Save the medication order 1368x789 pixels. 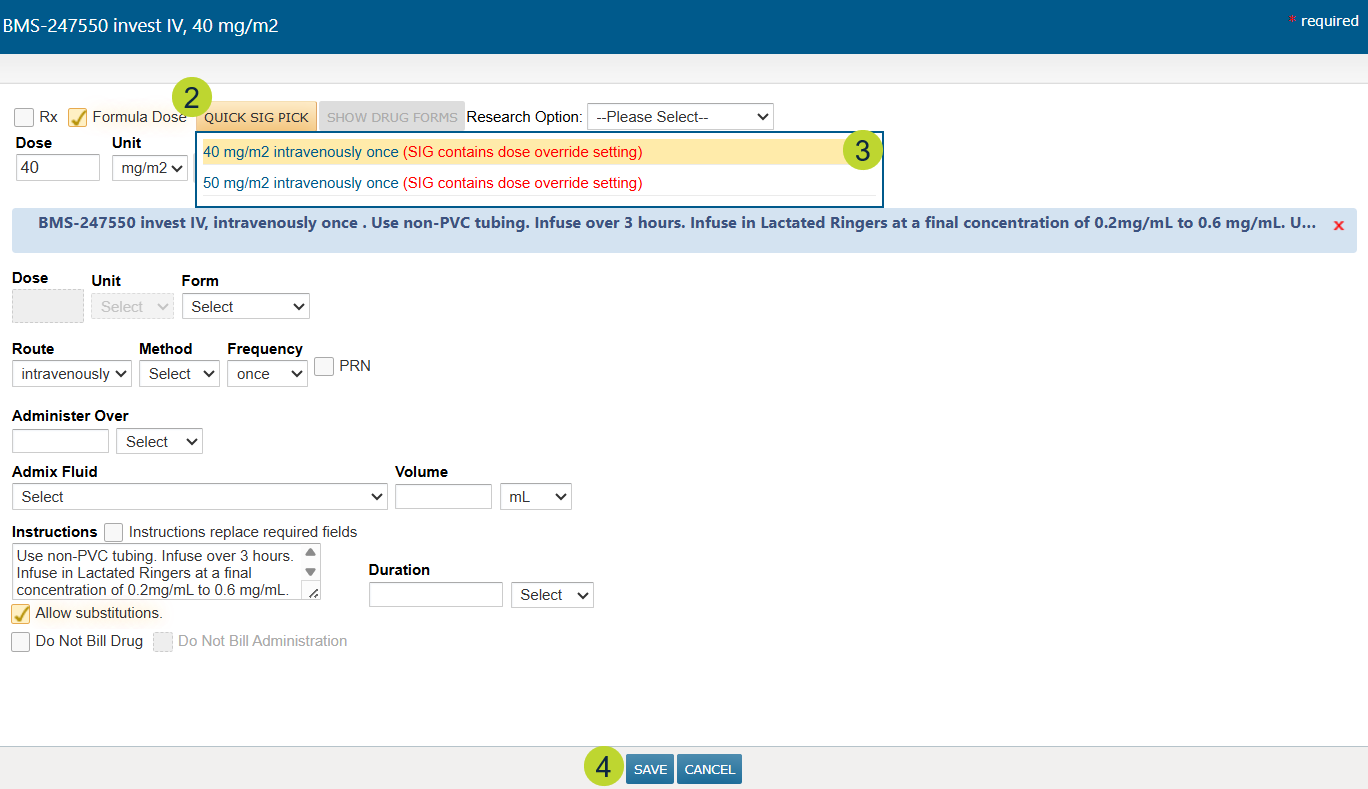click(650, 769)
